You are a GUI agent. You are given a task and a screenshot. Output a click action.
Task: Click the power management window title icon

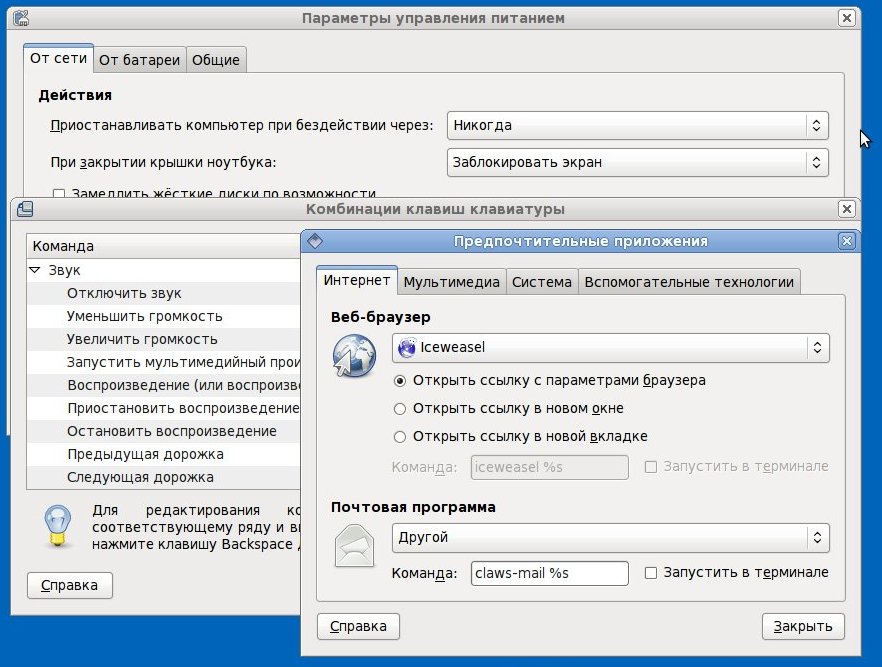pos(21,18)
